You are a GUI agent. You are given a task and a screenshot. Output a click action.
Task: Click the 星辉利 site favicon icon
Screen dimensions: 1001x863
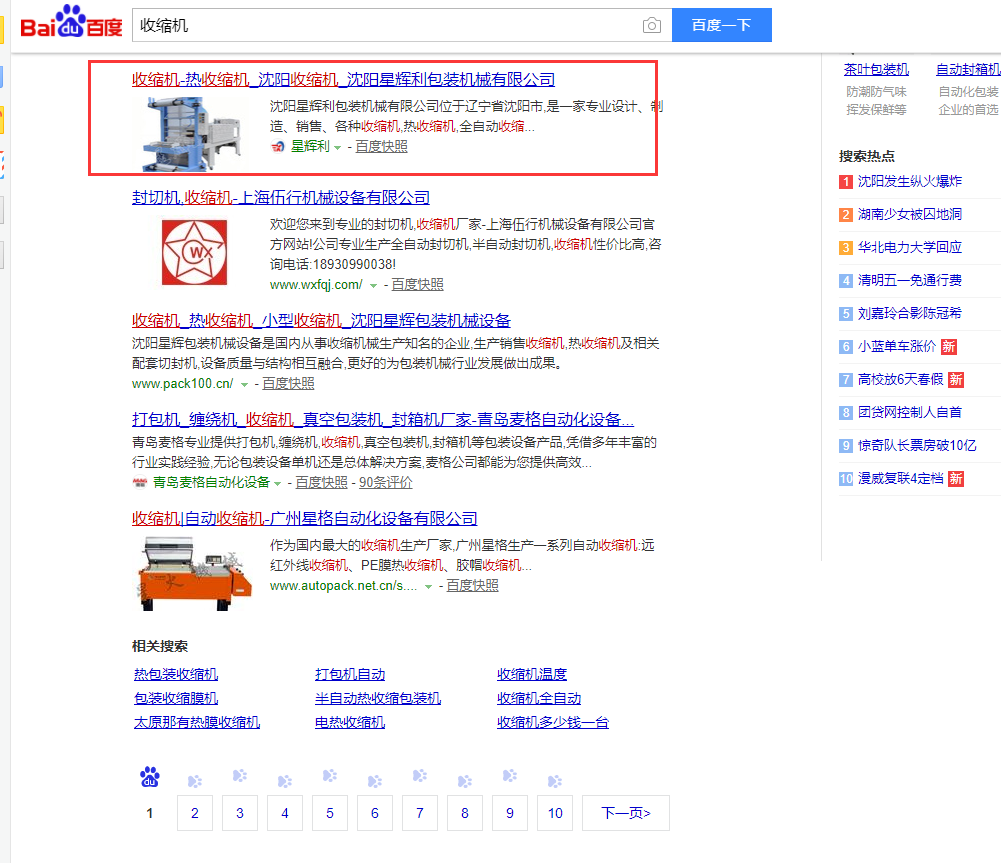278,147
